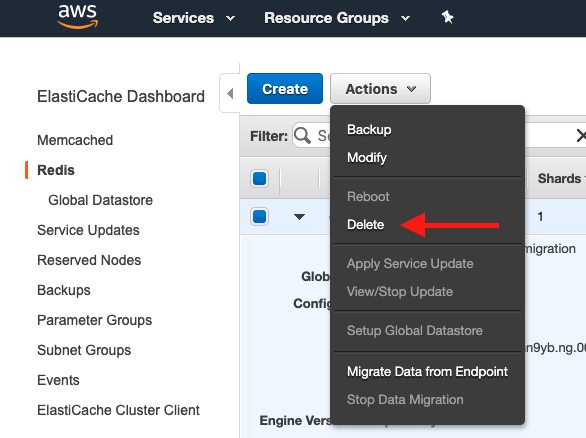
Task: Collapse the sidebar with the left arrow
Action: click(230, 93)
